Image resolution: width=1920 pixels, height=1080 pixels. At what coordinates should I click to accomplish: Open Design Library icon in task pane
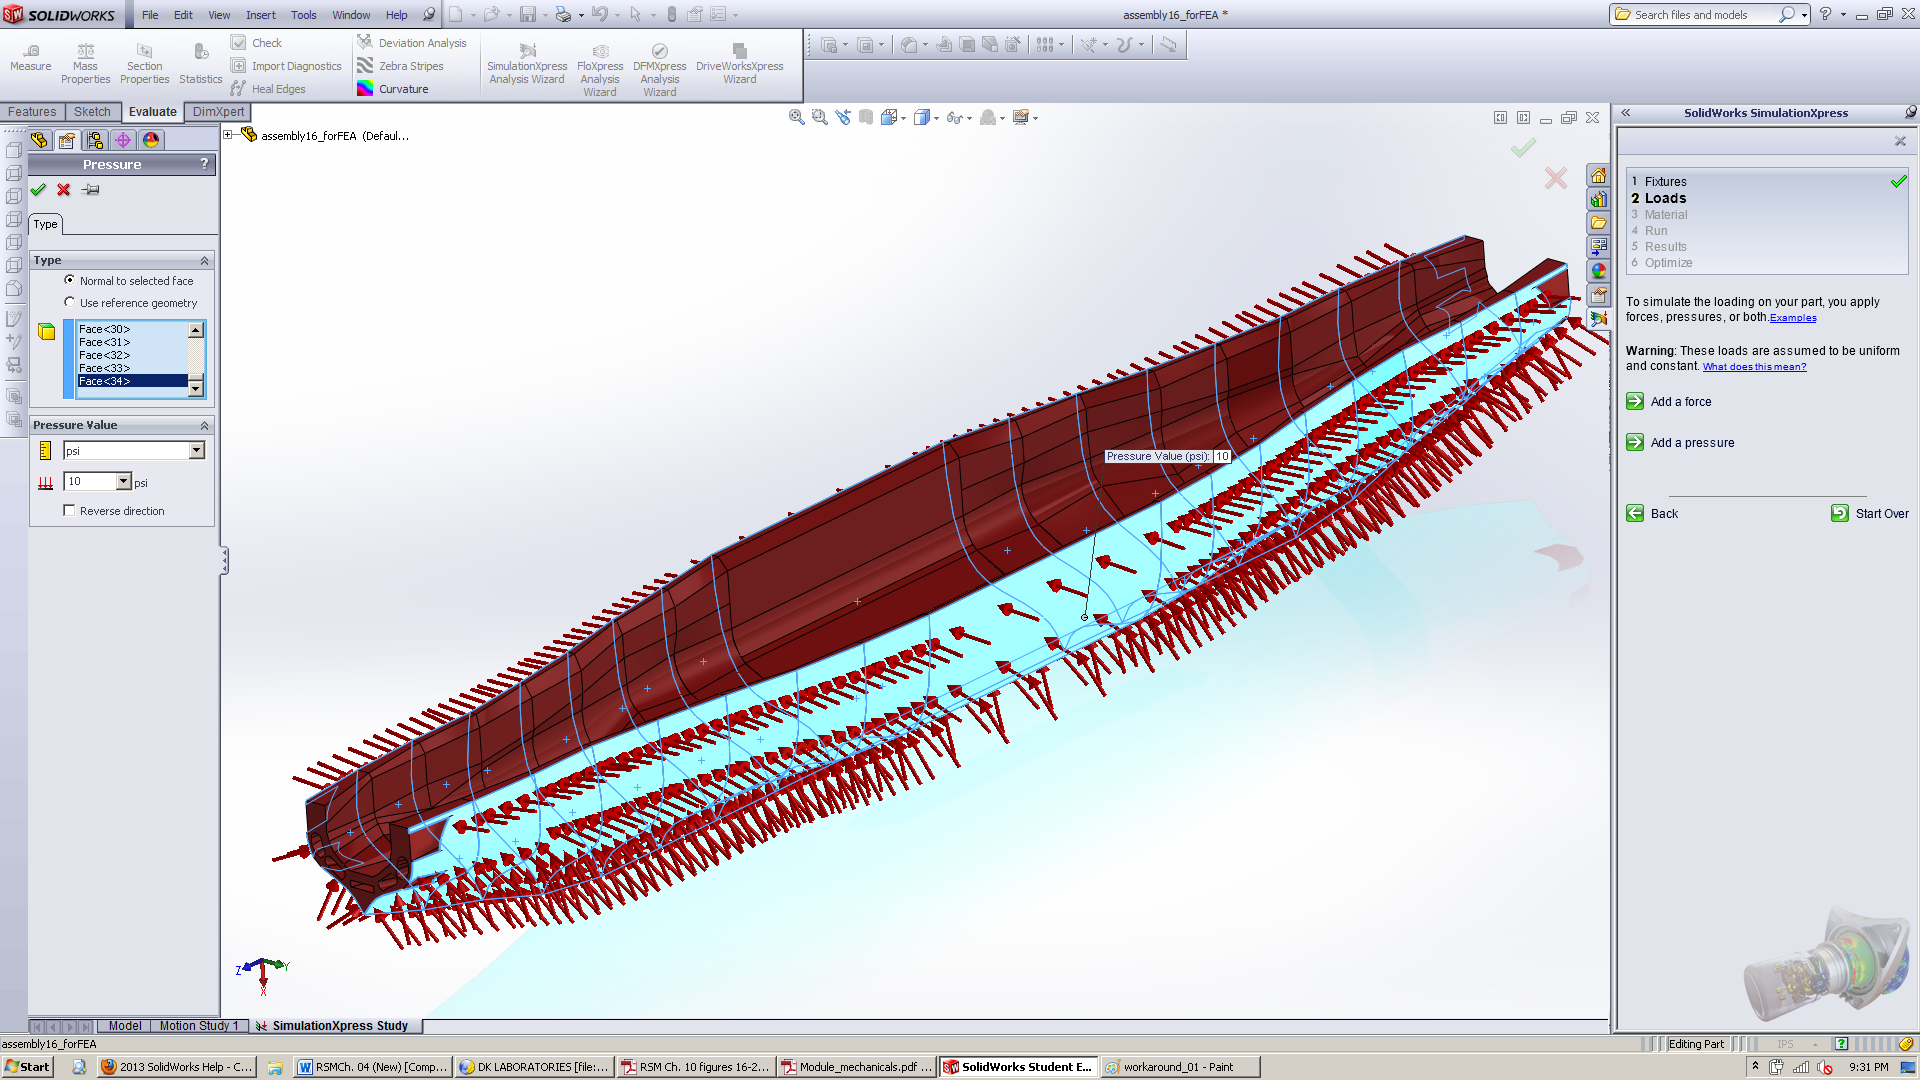tap(1598, 200)
